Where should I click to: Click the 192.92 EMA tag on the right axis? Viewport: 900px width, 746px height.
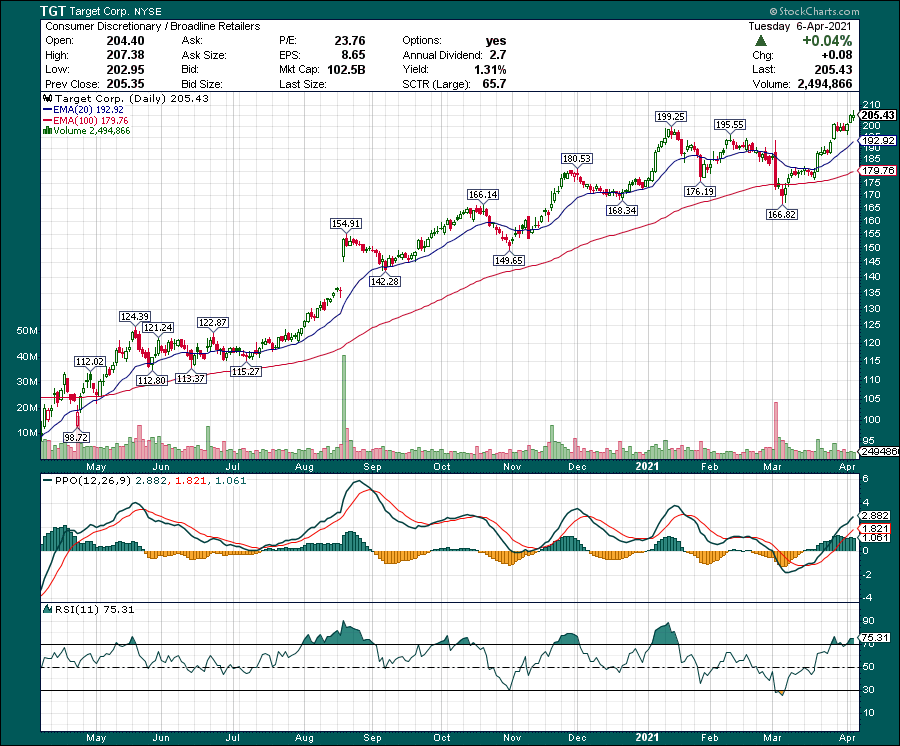[878, 141]
